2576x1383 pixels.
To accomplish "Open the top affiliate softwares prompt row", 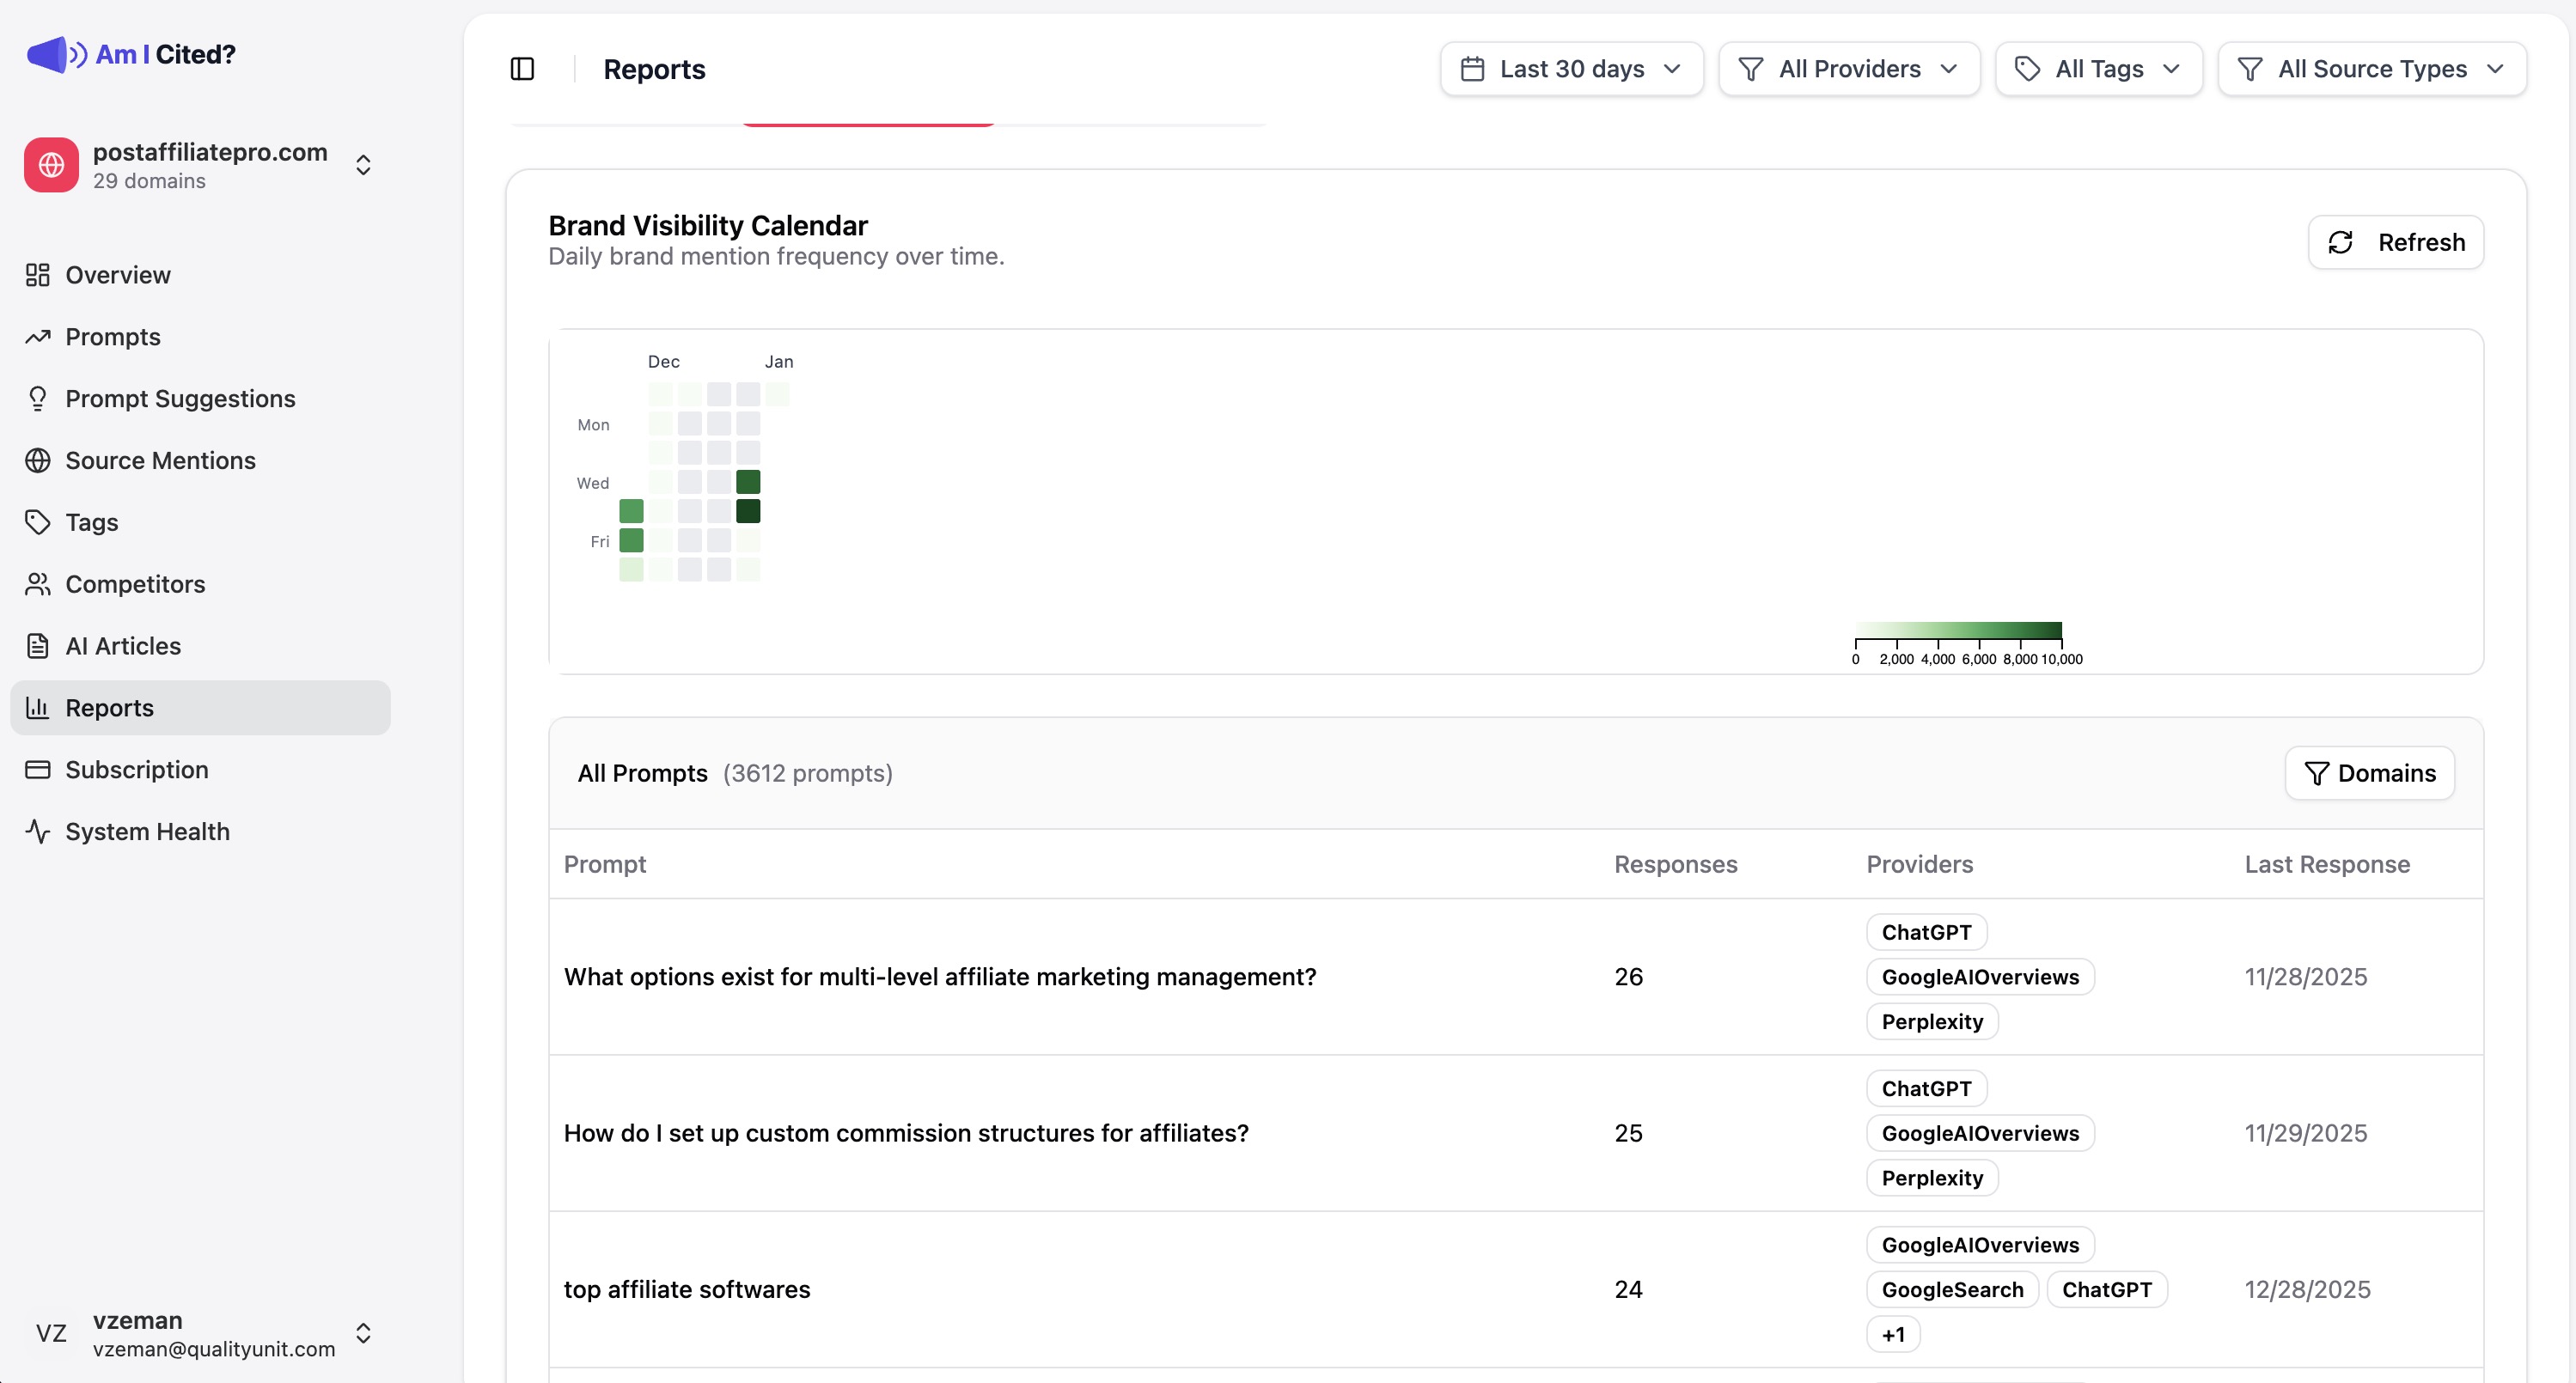I will coord(687,1289).
